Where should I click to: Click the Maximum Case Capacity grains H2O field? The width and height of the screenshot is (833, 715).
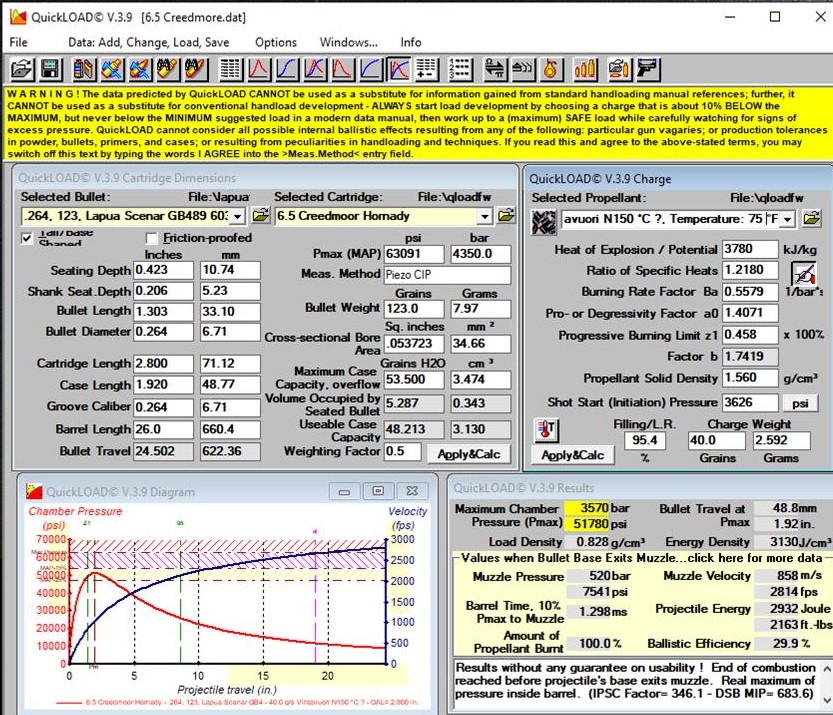point(414,379)
